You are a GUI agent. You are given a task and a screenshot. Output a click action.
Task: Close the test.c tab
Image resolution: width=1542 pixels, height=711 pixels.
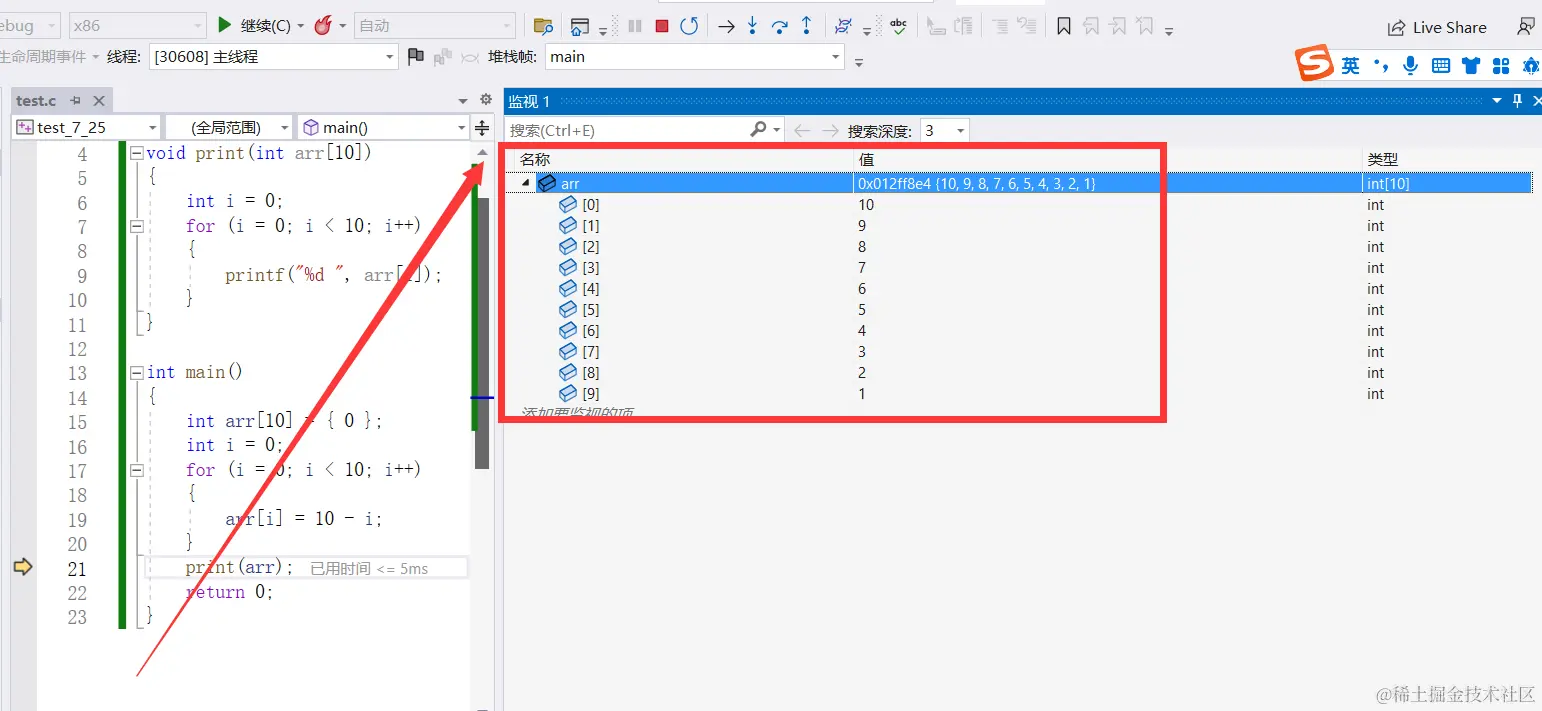click(x=99, y=101)
